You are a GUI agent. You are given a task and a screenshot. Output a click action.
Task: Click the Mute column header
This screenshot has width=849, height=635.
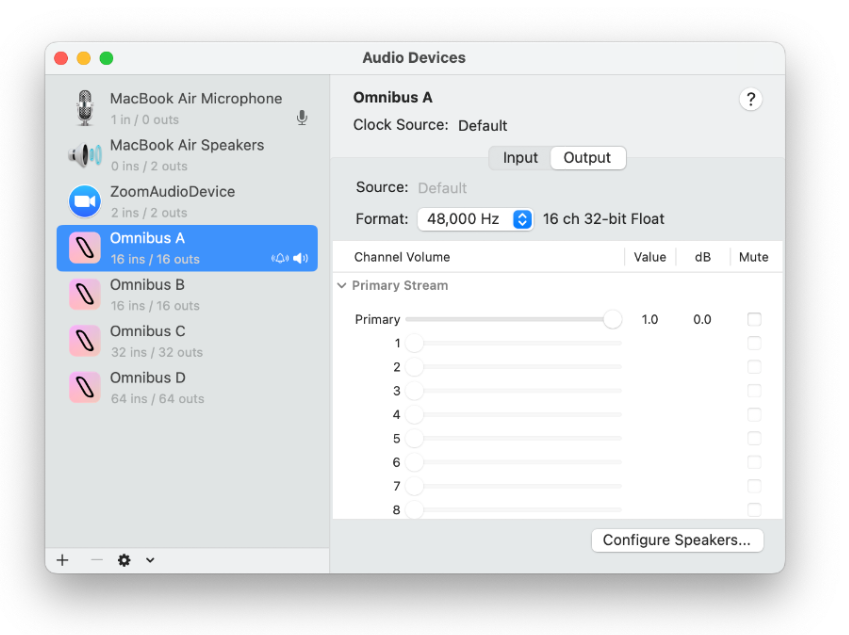point(754,257)
